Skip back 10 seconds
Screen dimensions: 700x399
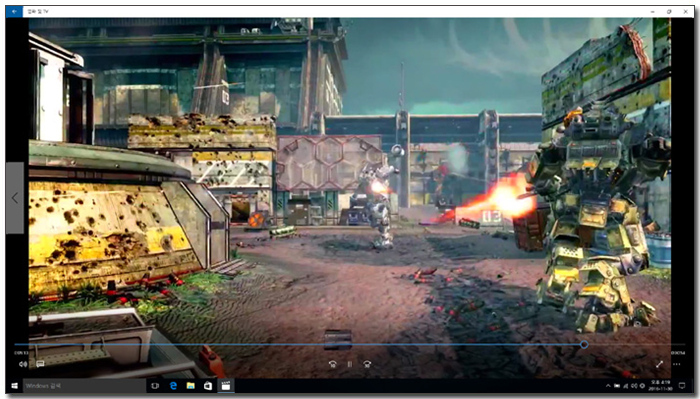pyautogui.click(x=333, y=364)
